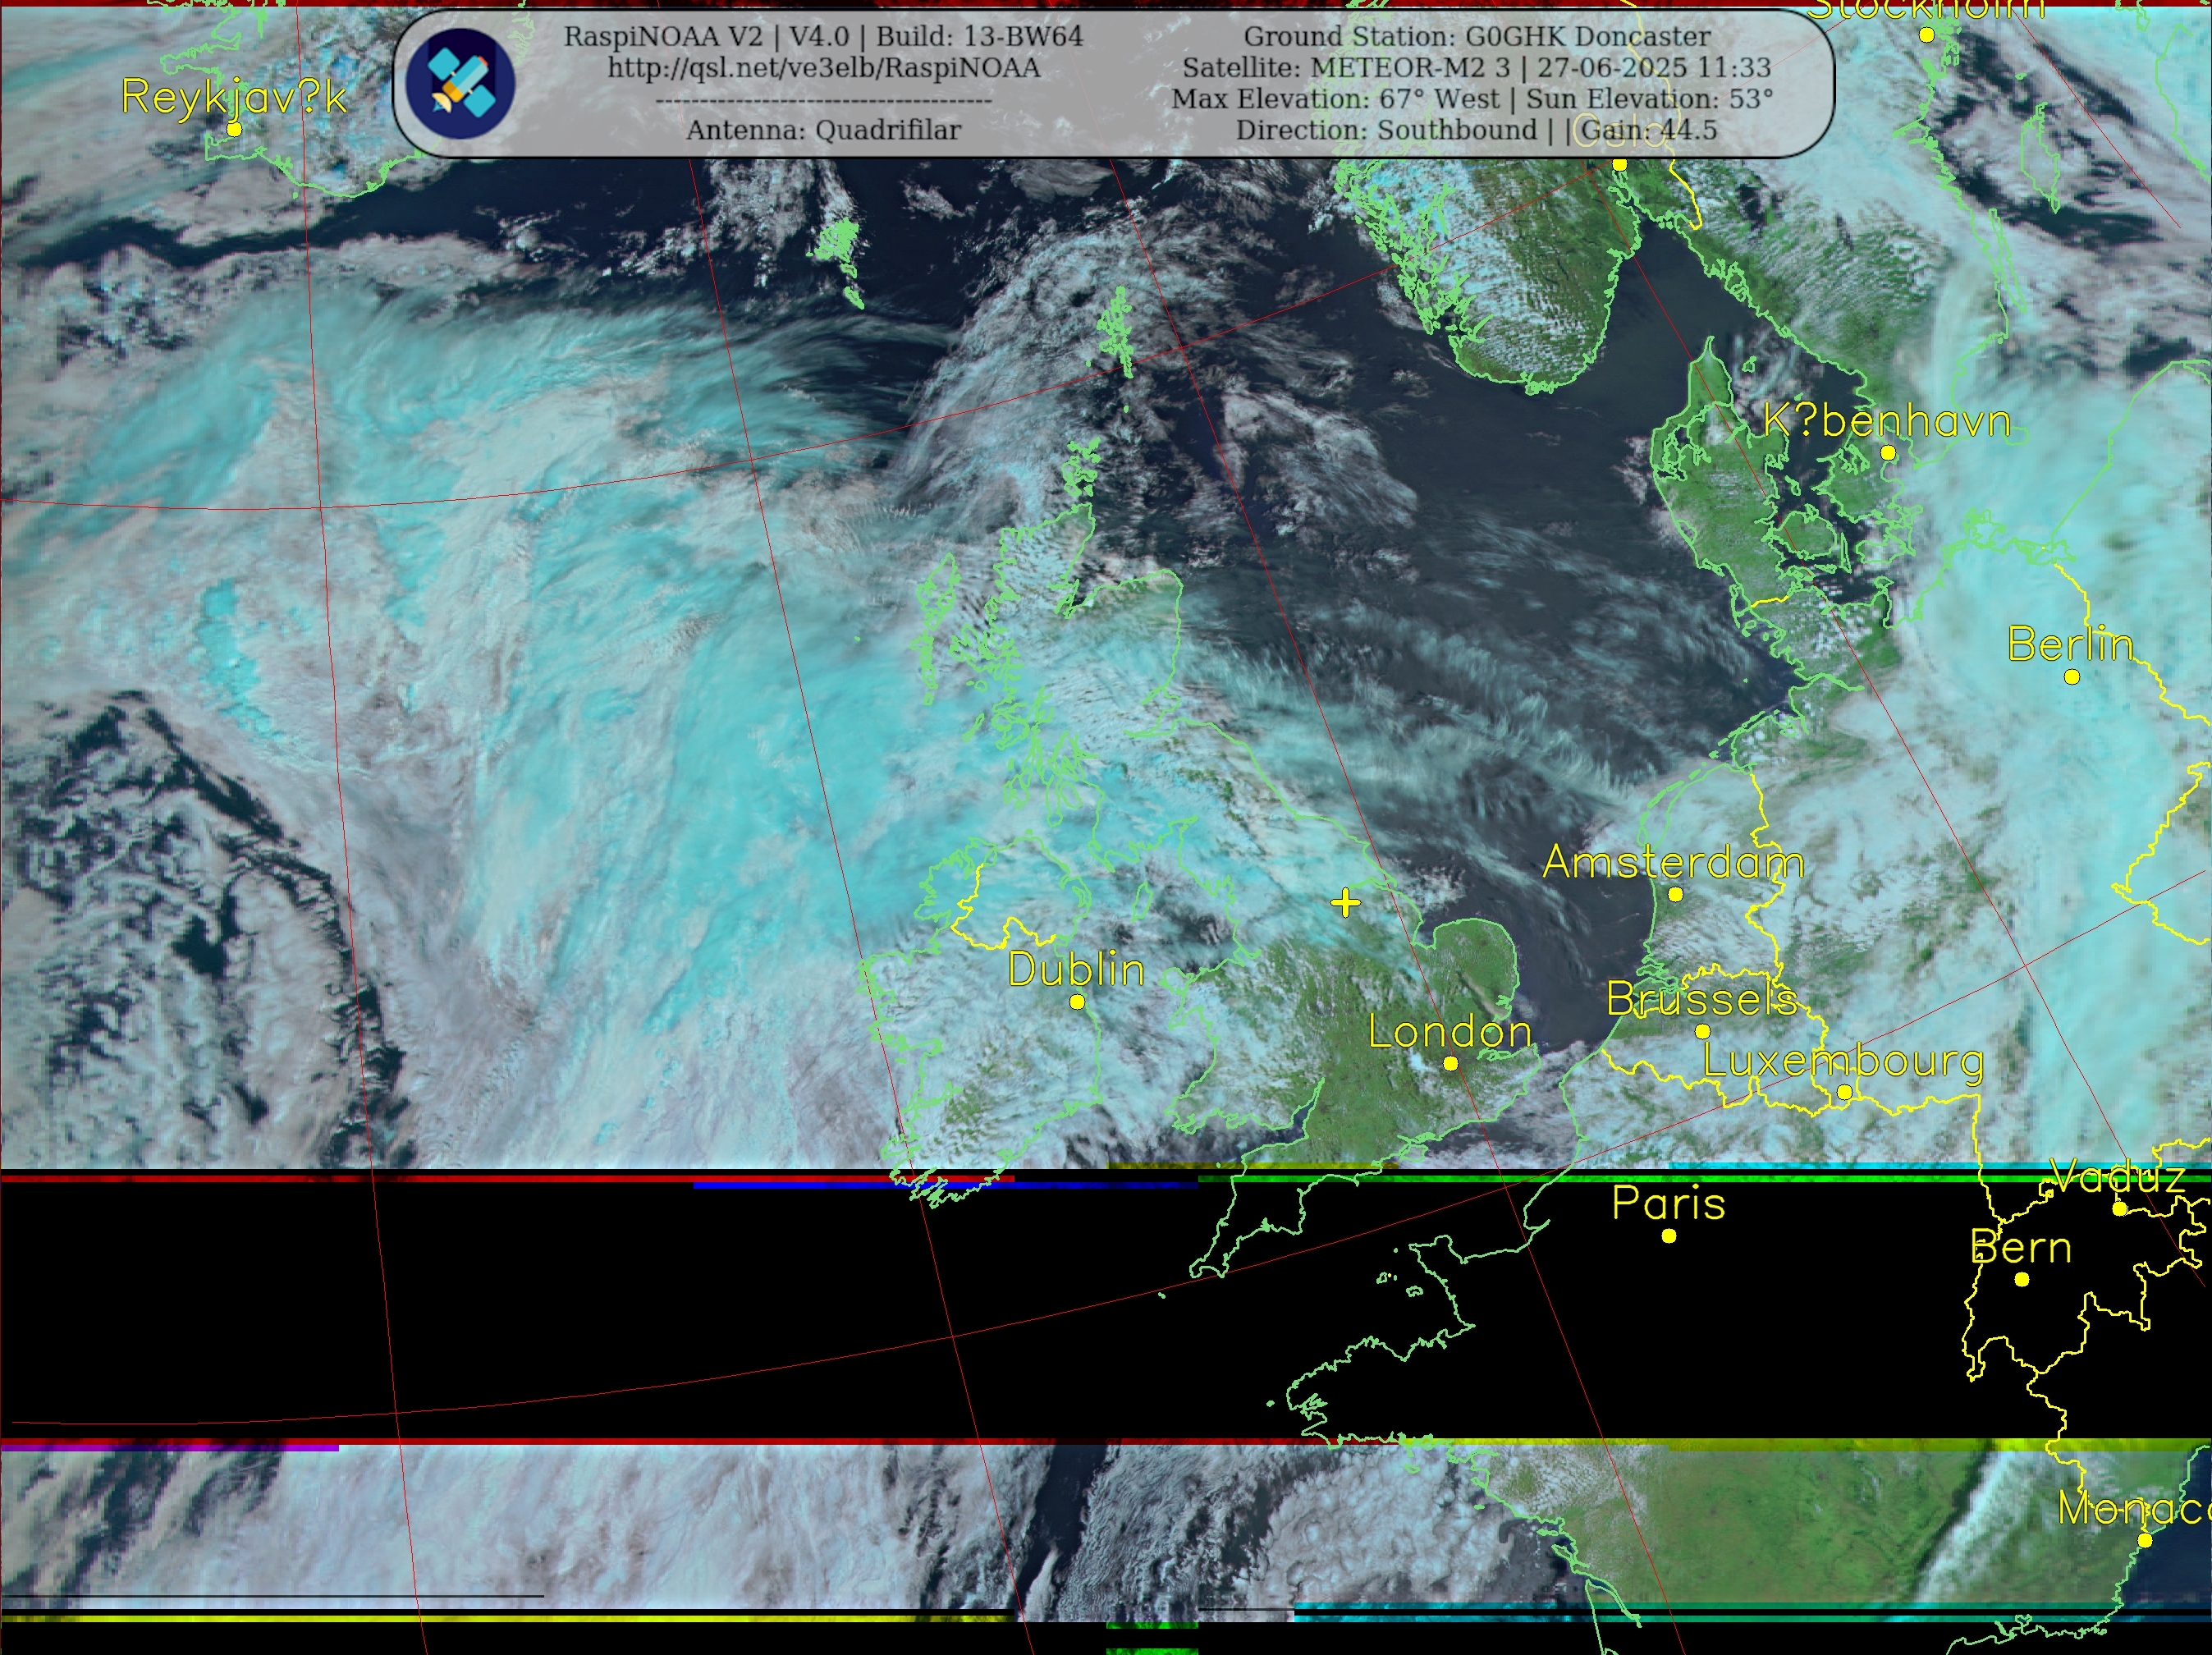Click the Vaduz city label
Viewport: 2212px width, 1655px height.
(2118, 1177)
